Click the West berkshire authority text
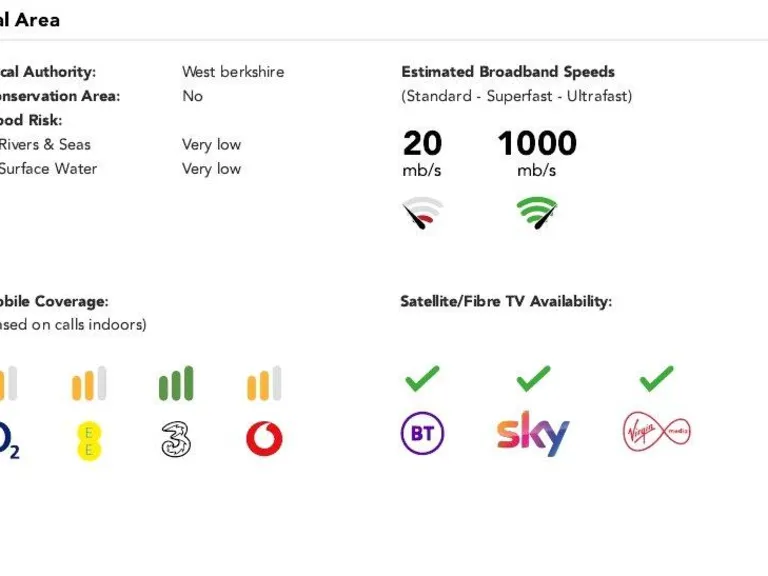 tap(233, 72)
